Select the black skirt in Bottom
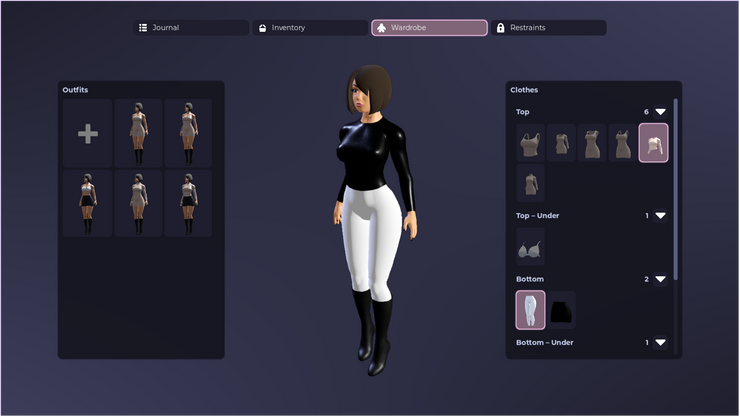The image size is (740, 417). click(x=561, y=310)
